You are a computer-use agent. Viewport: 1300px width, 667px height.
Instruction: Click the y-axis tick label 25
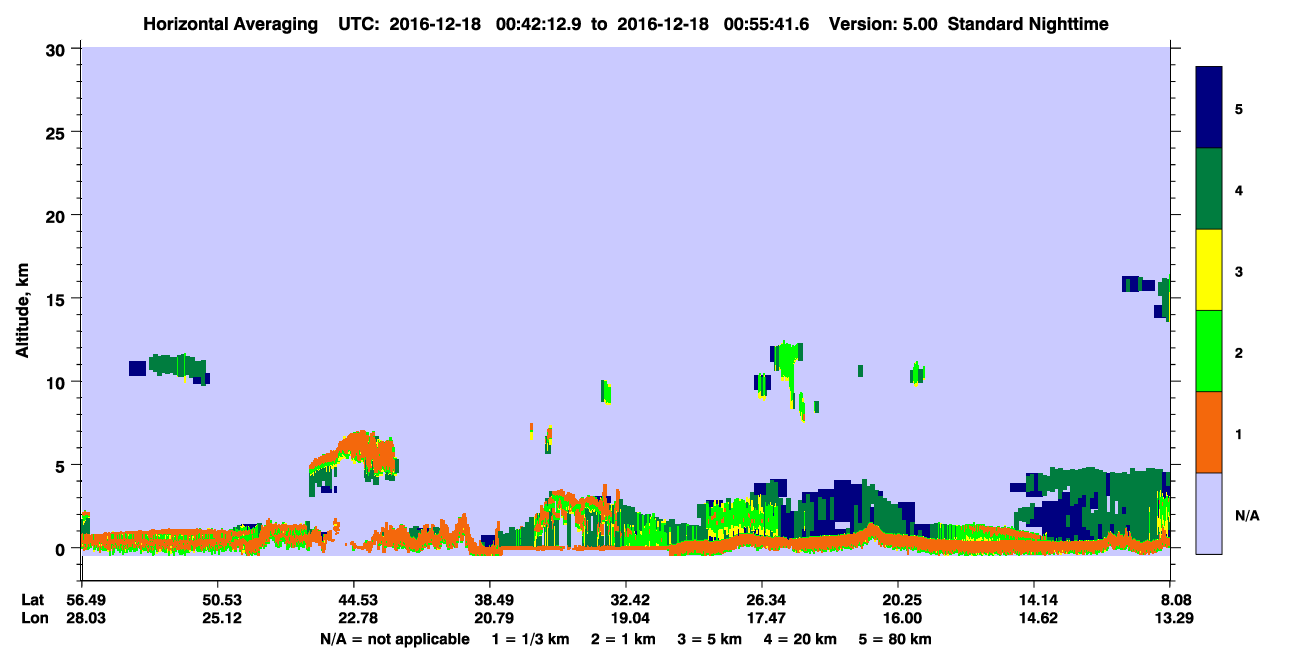[x=58, y=132]
